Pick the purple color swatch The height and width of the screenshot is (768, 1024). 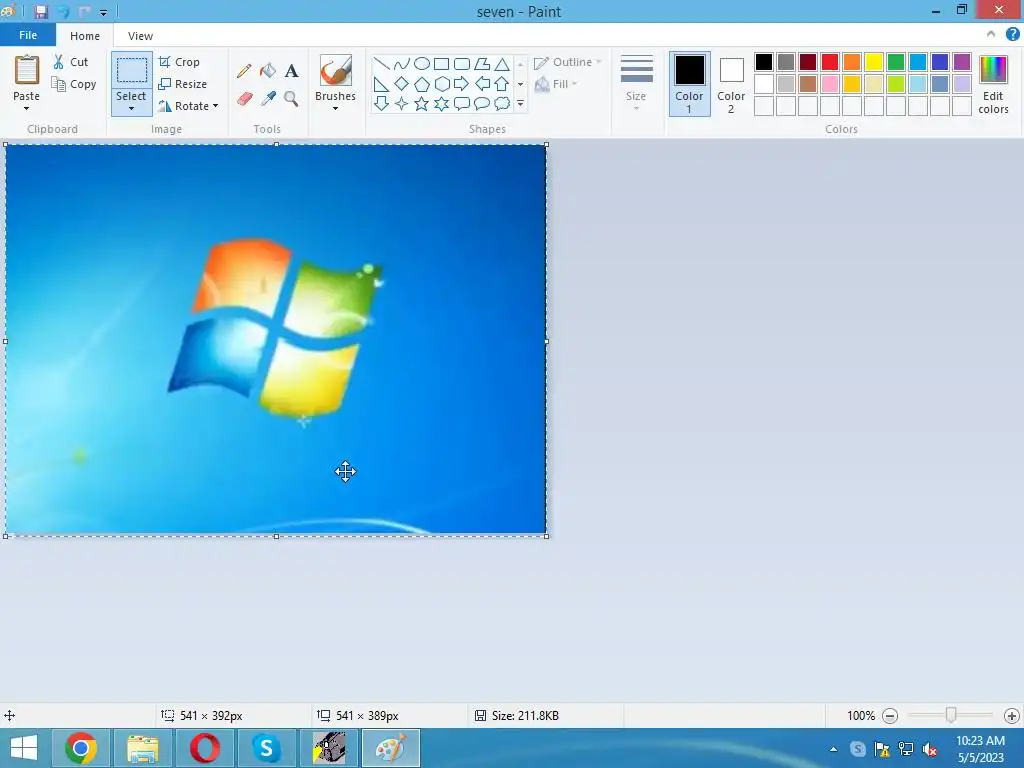(962, 62)
